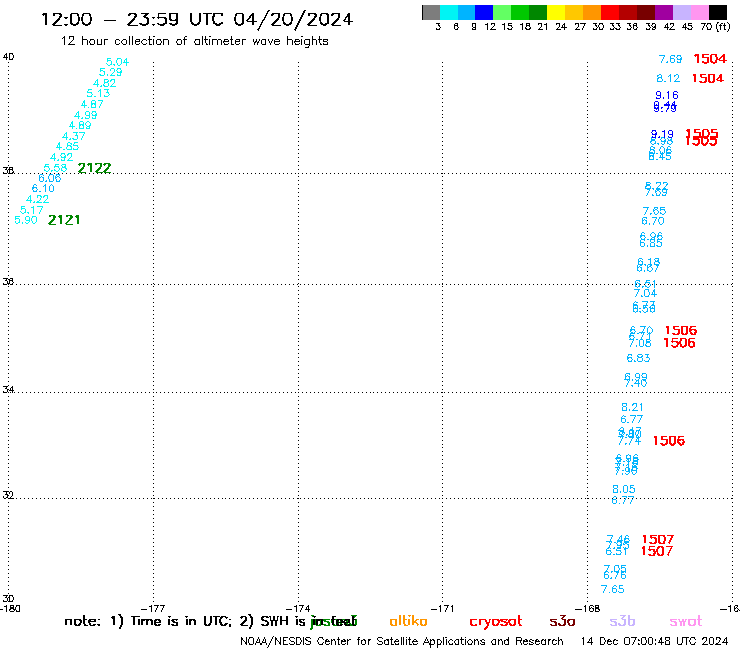Click the 'NOAA/NESDIS Center for Satellite Applications and Research' credit

tap(402, 642)
